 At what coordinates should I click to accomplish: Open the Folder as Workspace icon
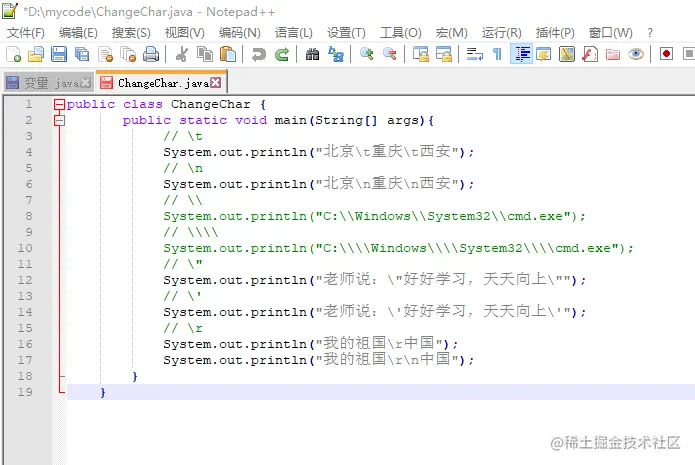[613, 54]
